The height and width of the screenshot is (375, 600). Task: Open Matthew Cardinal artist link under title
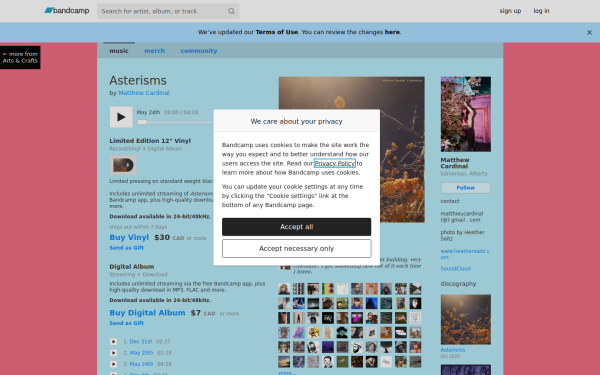tap(144, 93)
